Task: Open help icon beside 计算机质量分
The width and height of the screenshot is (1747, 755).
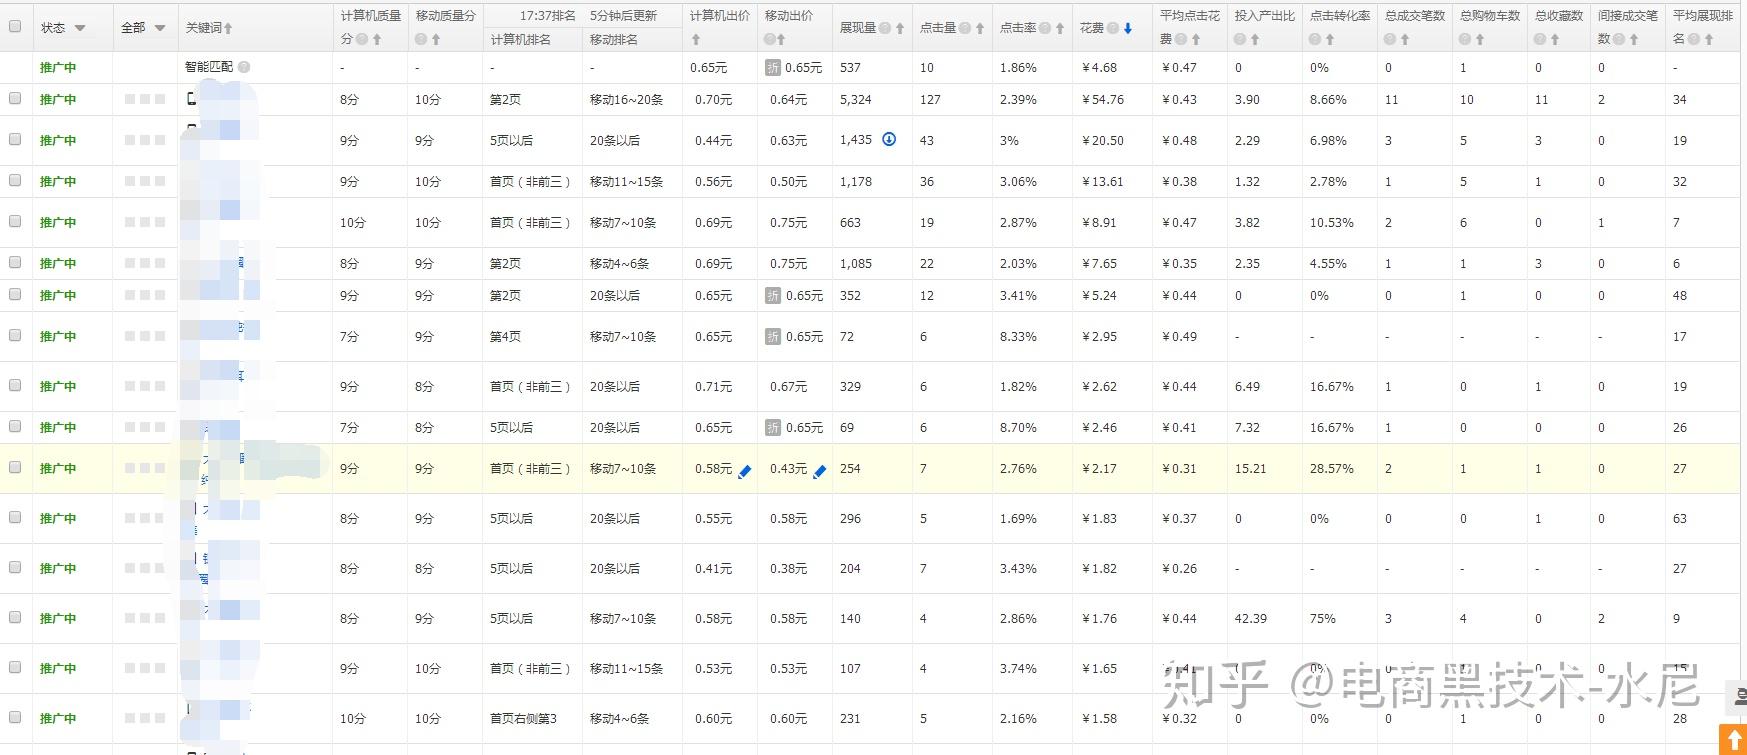Action: tap(362, 39)
